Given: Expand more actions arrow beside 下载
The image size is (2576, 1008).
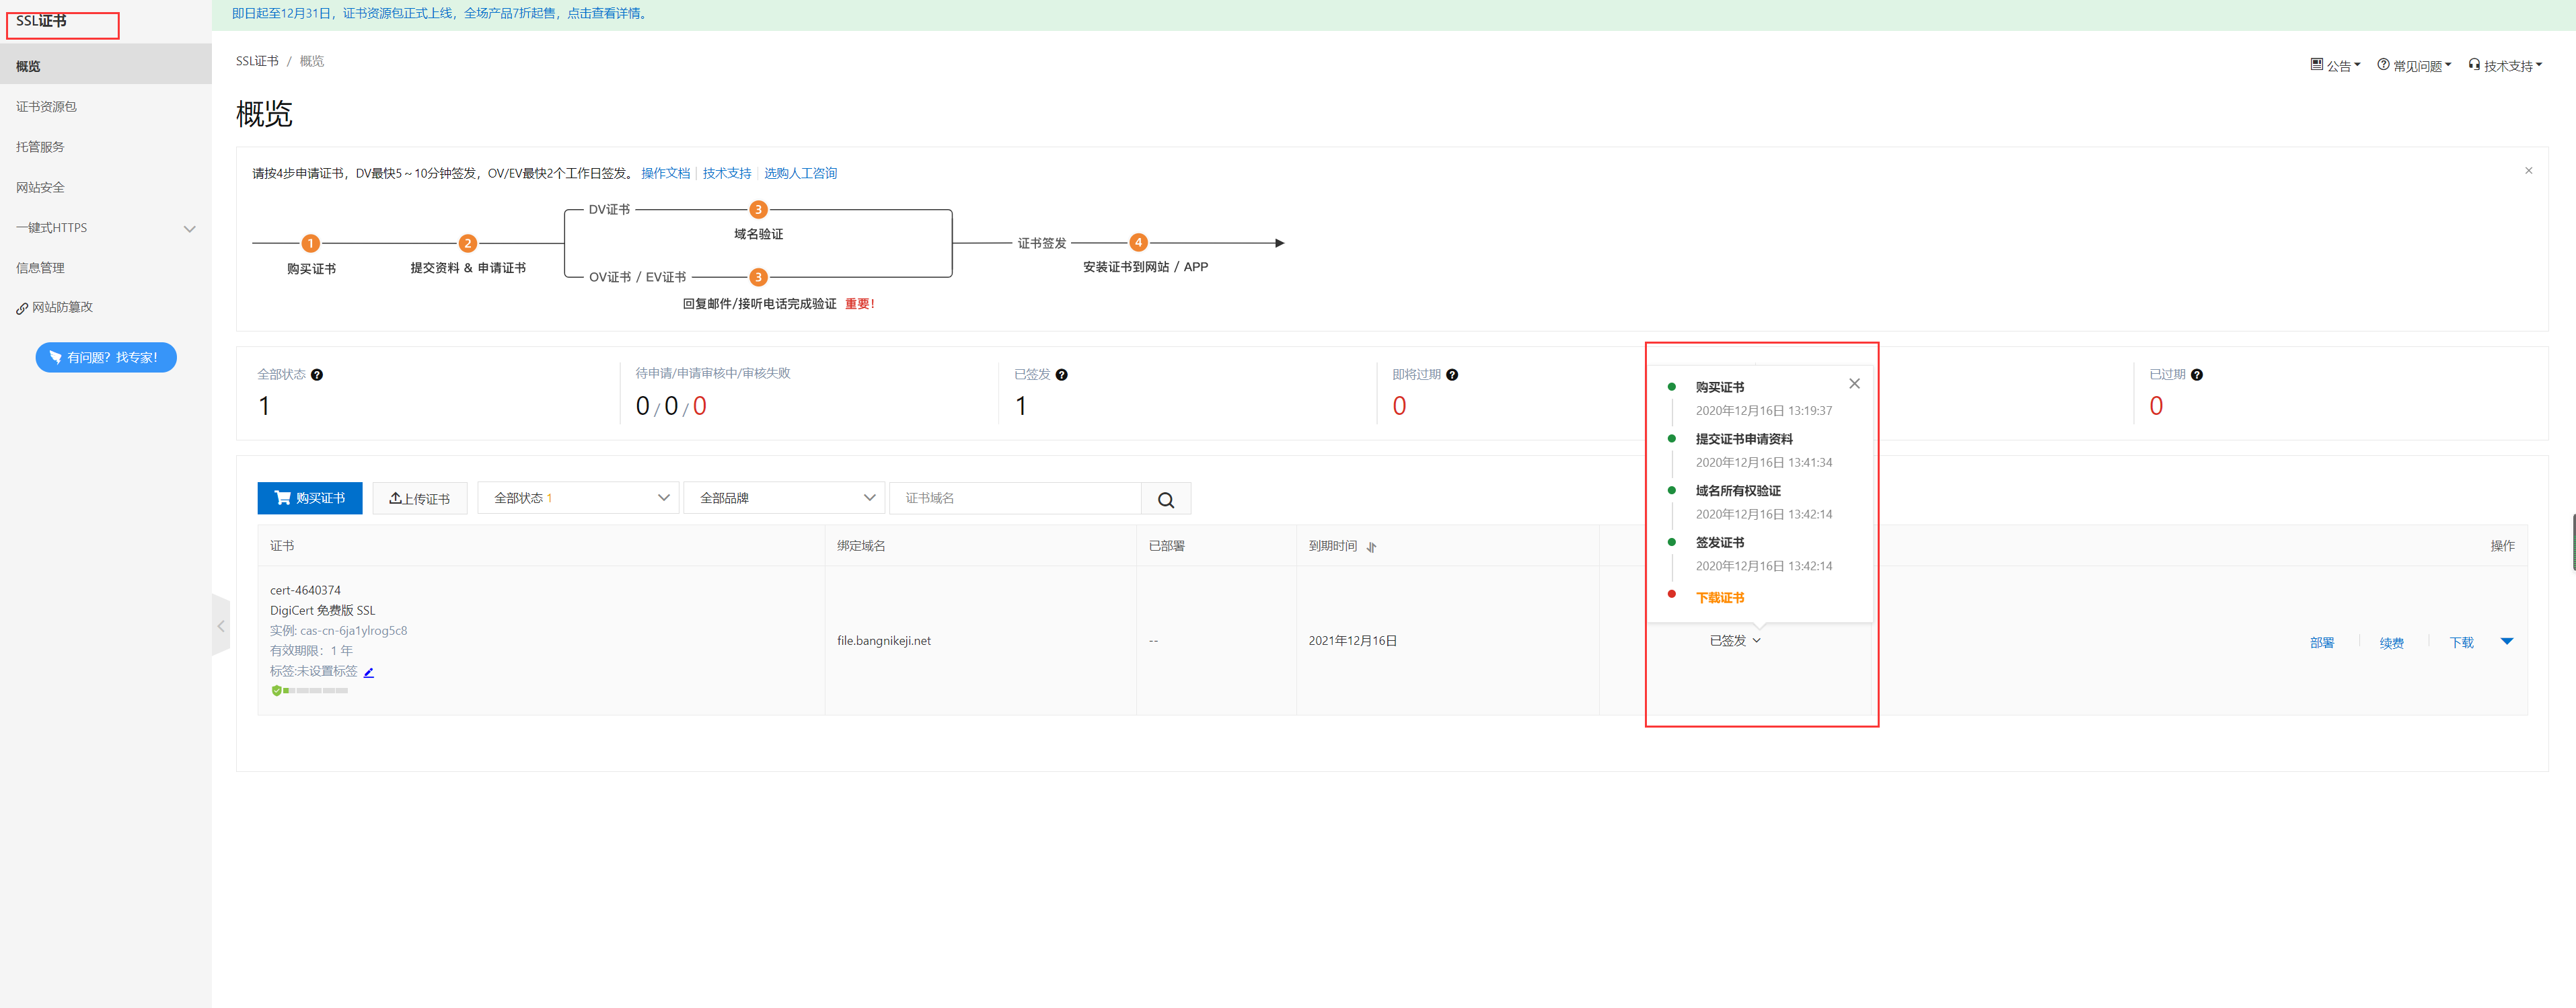Looking at the screenshot, I should (2506, 642).
